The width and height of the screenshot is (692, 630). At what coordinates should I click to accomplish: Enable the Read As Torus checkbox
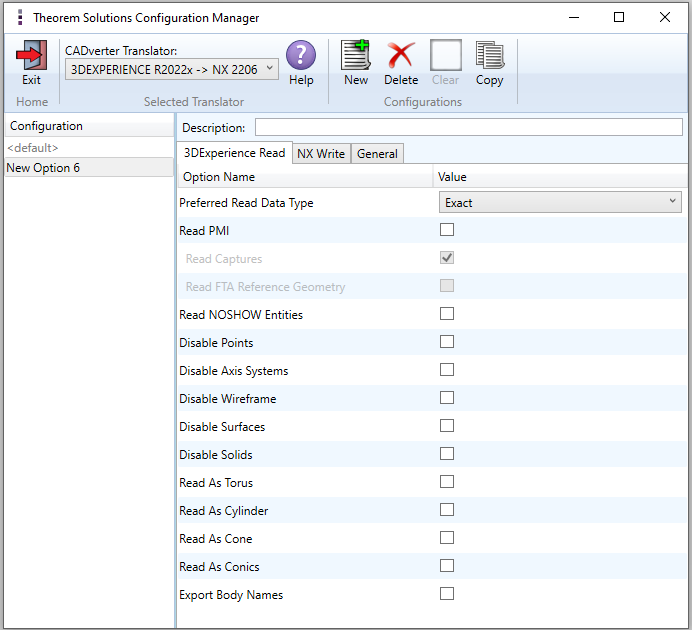447,482
